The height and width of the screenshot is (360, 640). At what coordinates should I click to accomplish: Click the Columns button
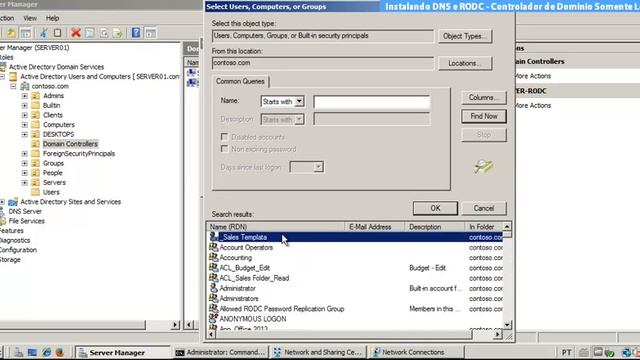[484, 98]
